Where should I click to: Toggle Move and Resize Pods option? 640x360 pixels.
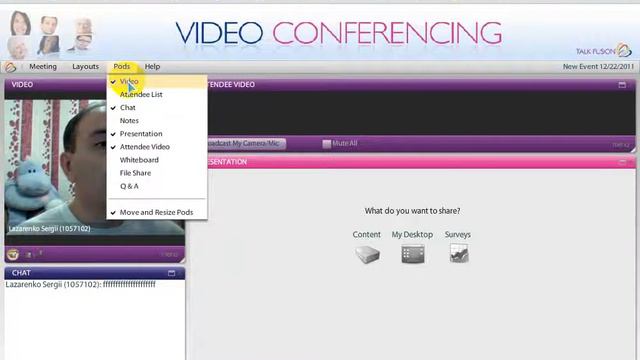click(157, 212)
